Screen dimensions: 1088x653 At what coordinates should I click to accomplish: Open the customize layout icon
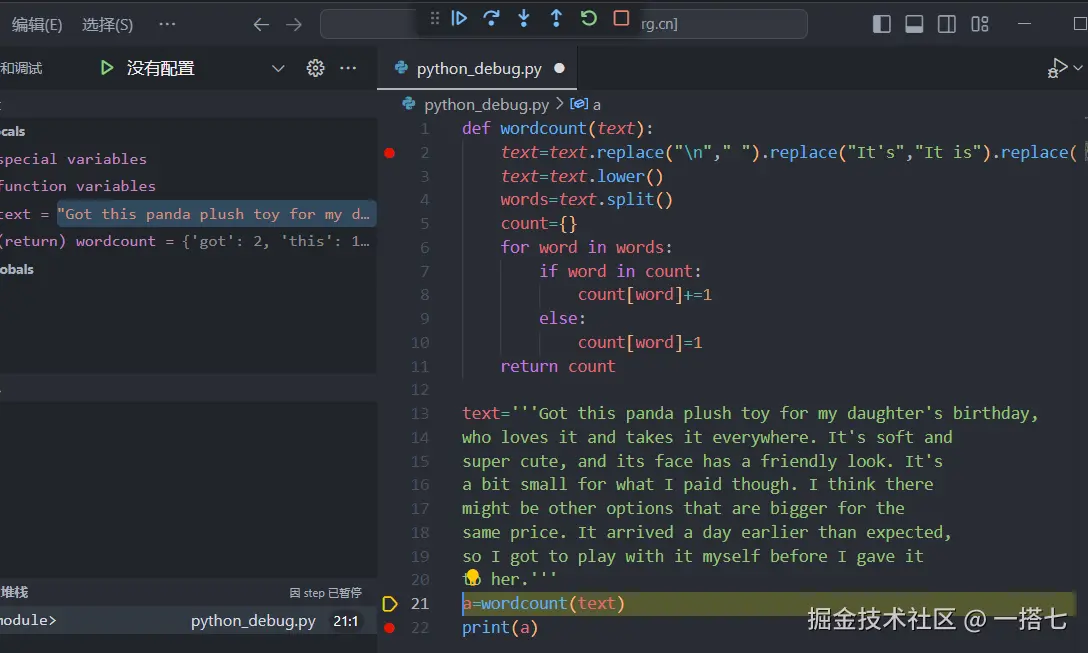[x=980, y=24]
